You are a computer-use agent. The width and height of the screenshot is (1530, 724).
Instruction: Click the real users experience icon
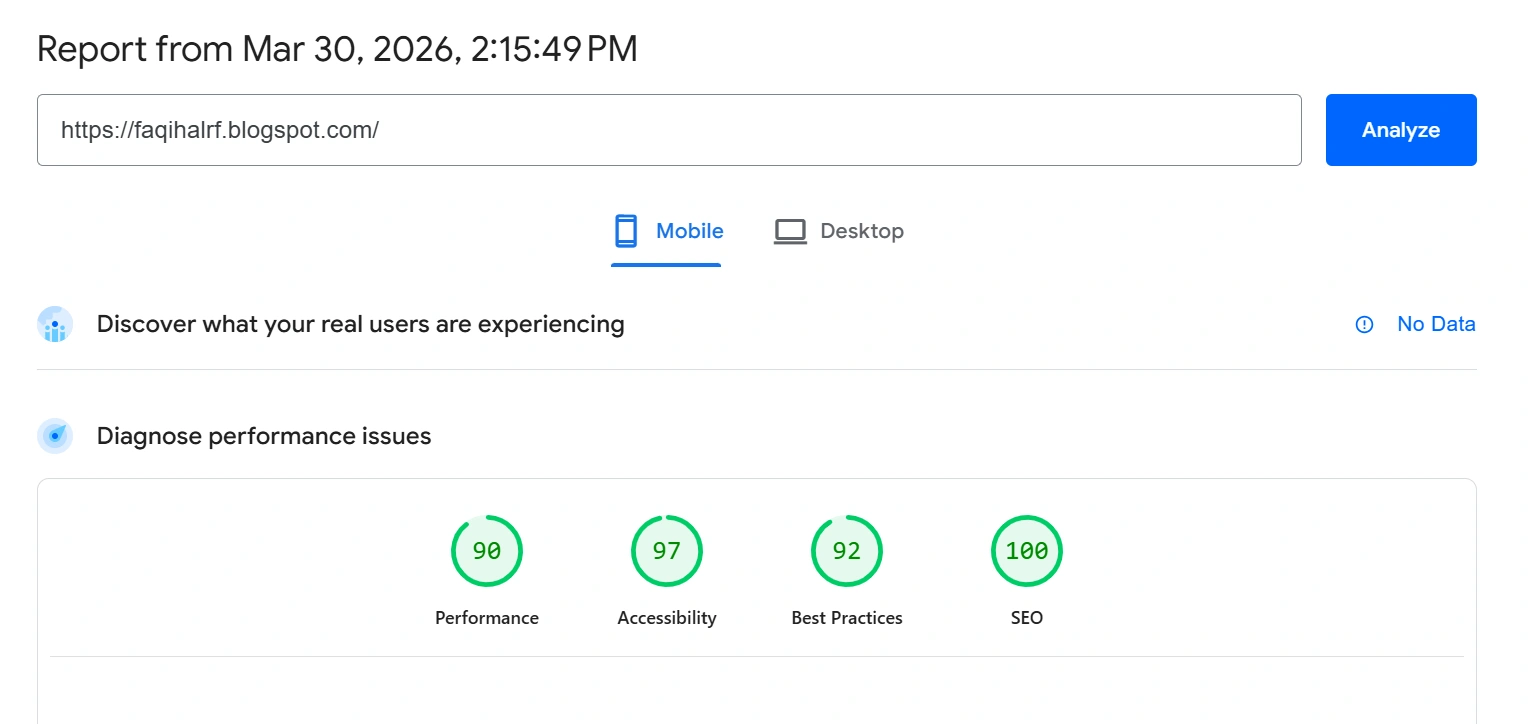pyautogui.click(x=55, y=324)
